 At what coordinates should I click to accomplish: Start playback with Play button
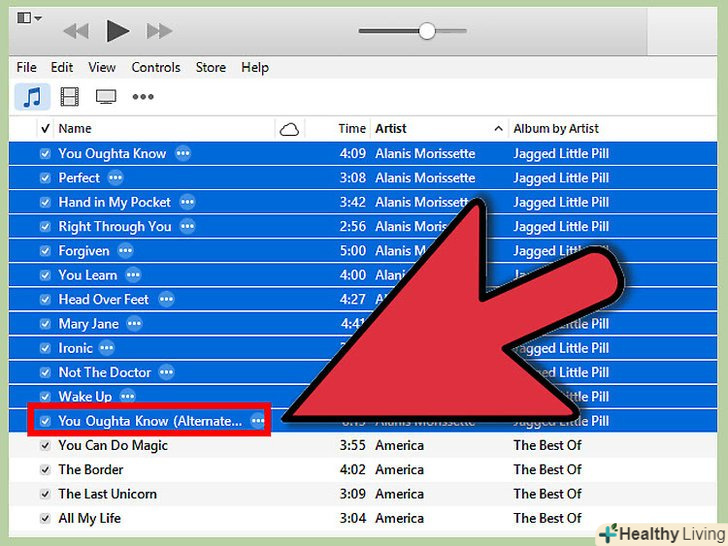click(117, 31)
